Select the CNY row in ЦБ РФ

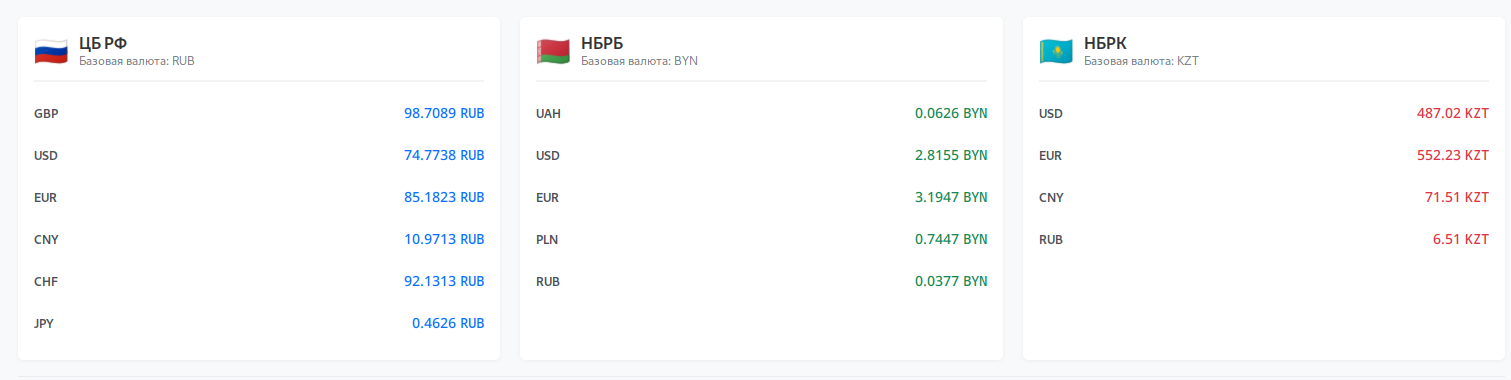pyautogui.click(x=259, y=240)
